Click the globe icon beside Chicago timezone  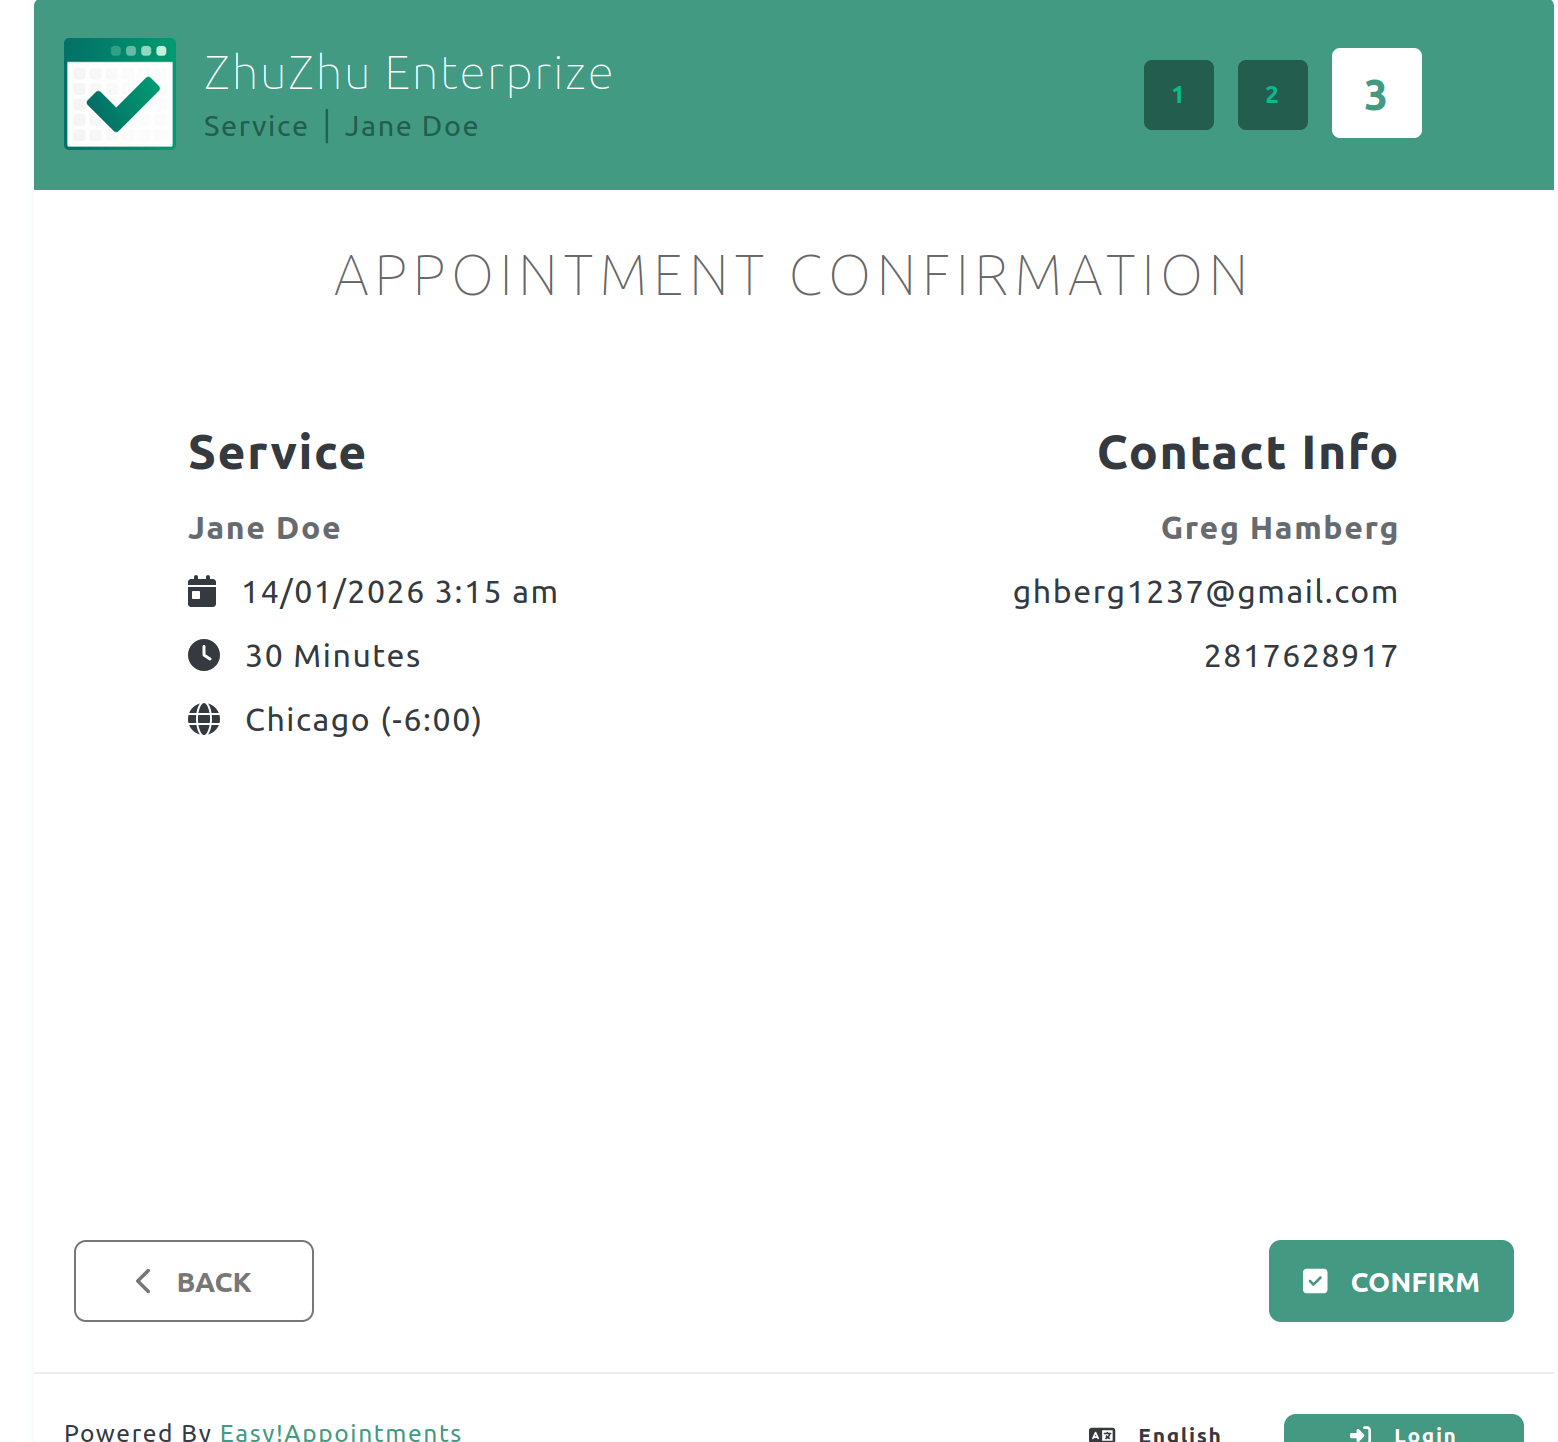(204, 720)
